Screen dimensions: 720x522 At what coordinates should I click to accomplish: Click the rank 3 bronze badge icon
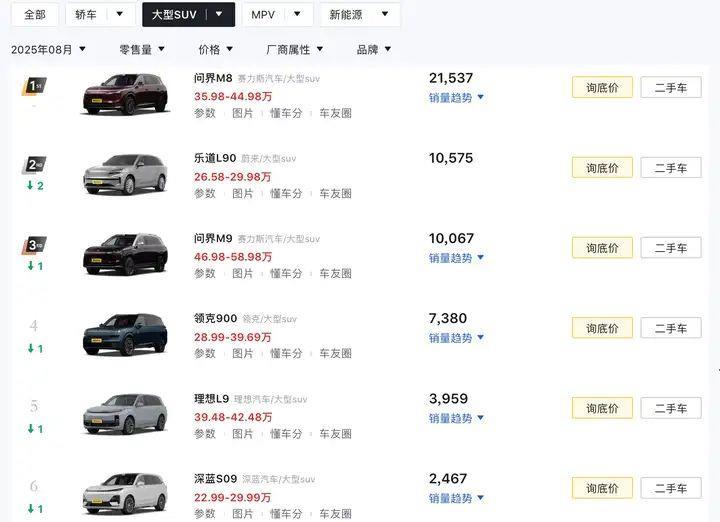point(35,246)
